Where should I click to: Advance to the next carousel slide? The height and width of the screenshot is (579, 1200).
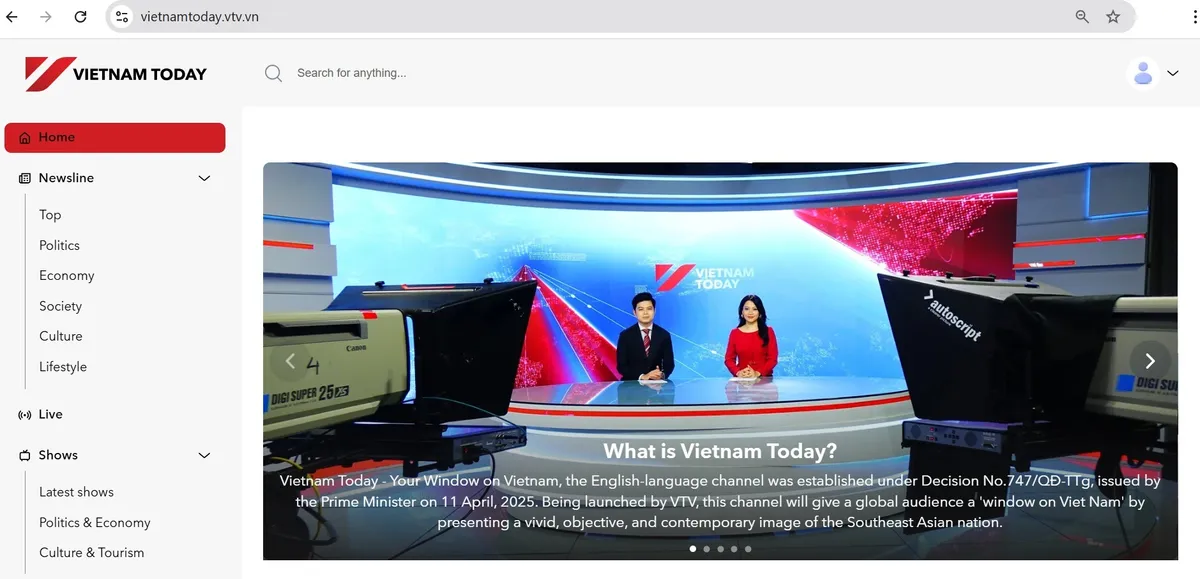pos(1150,361)
